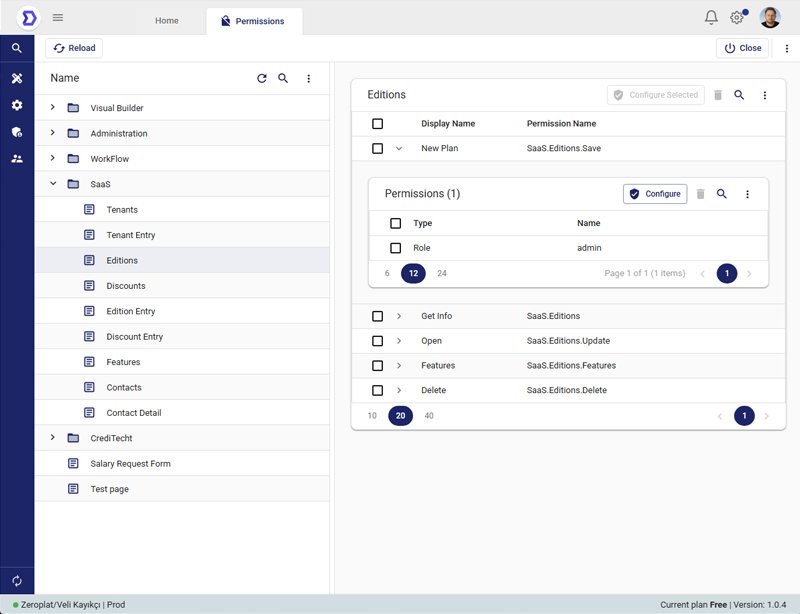Click the trash icon in Permissions panel
Image resolution: width=800 pixels, height=614 pixels.
(x=700, y=194)
